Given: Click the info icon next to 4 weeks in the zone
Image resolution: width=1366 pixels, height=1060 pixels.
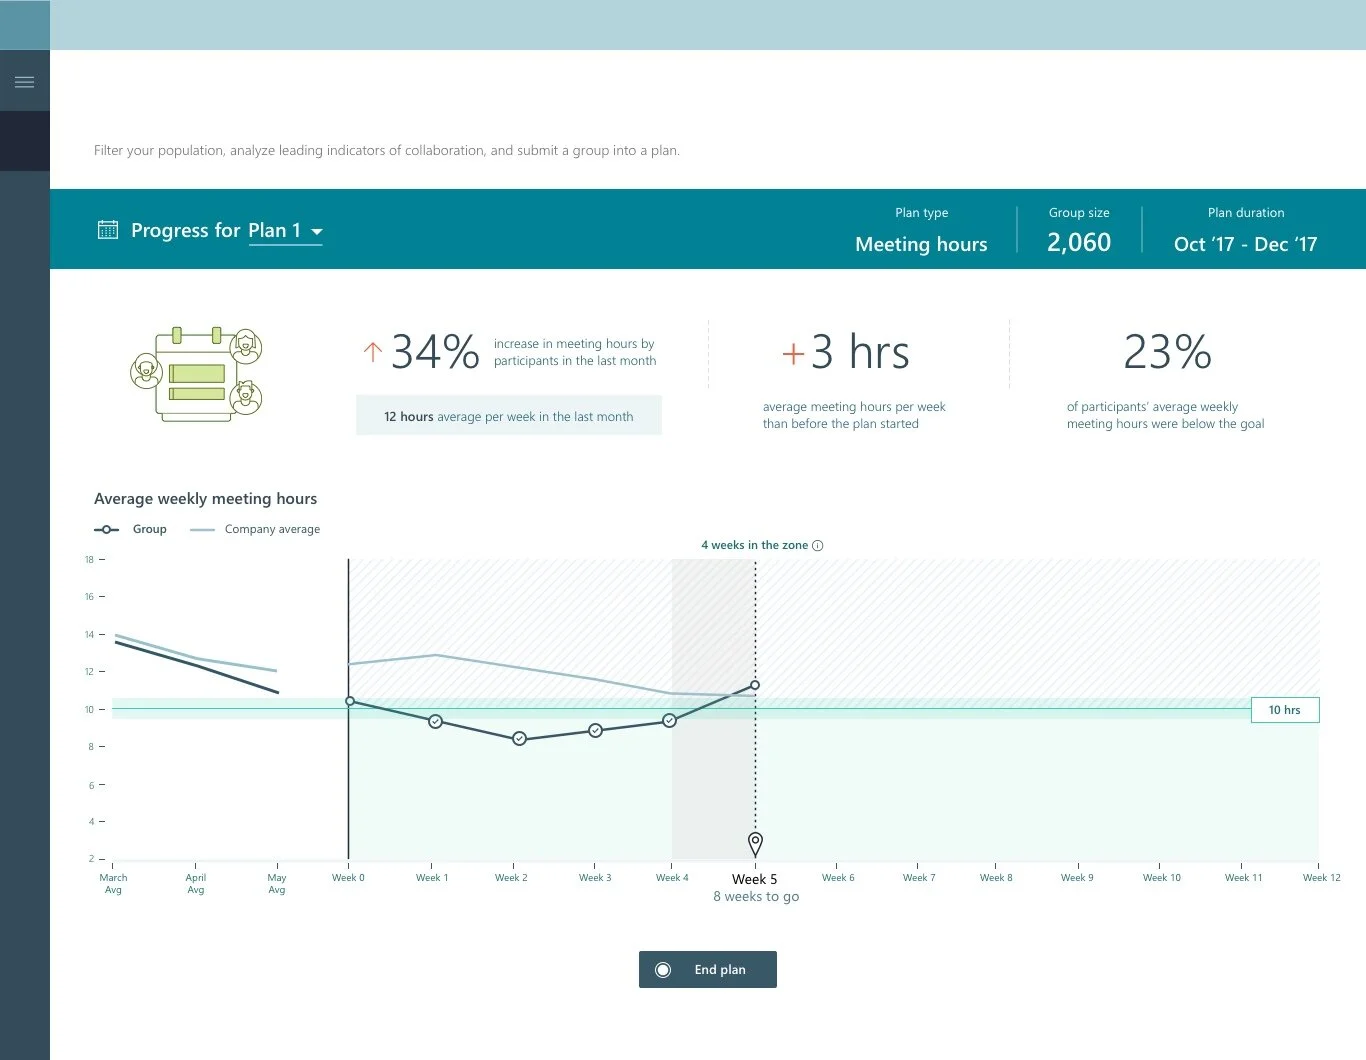Looking at the screenshot, I should (818, 545).
